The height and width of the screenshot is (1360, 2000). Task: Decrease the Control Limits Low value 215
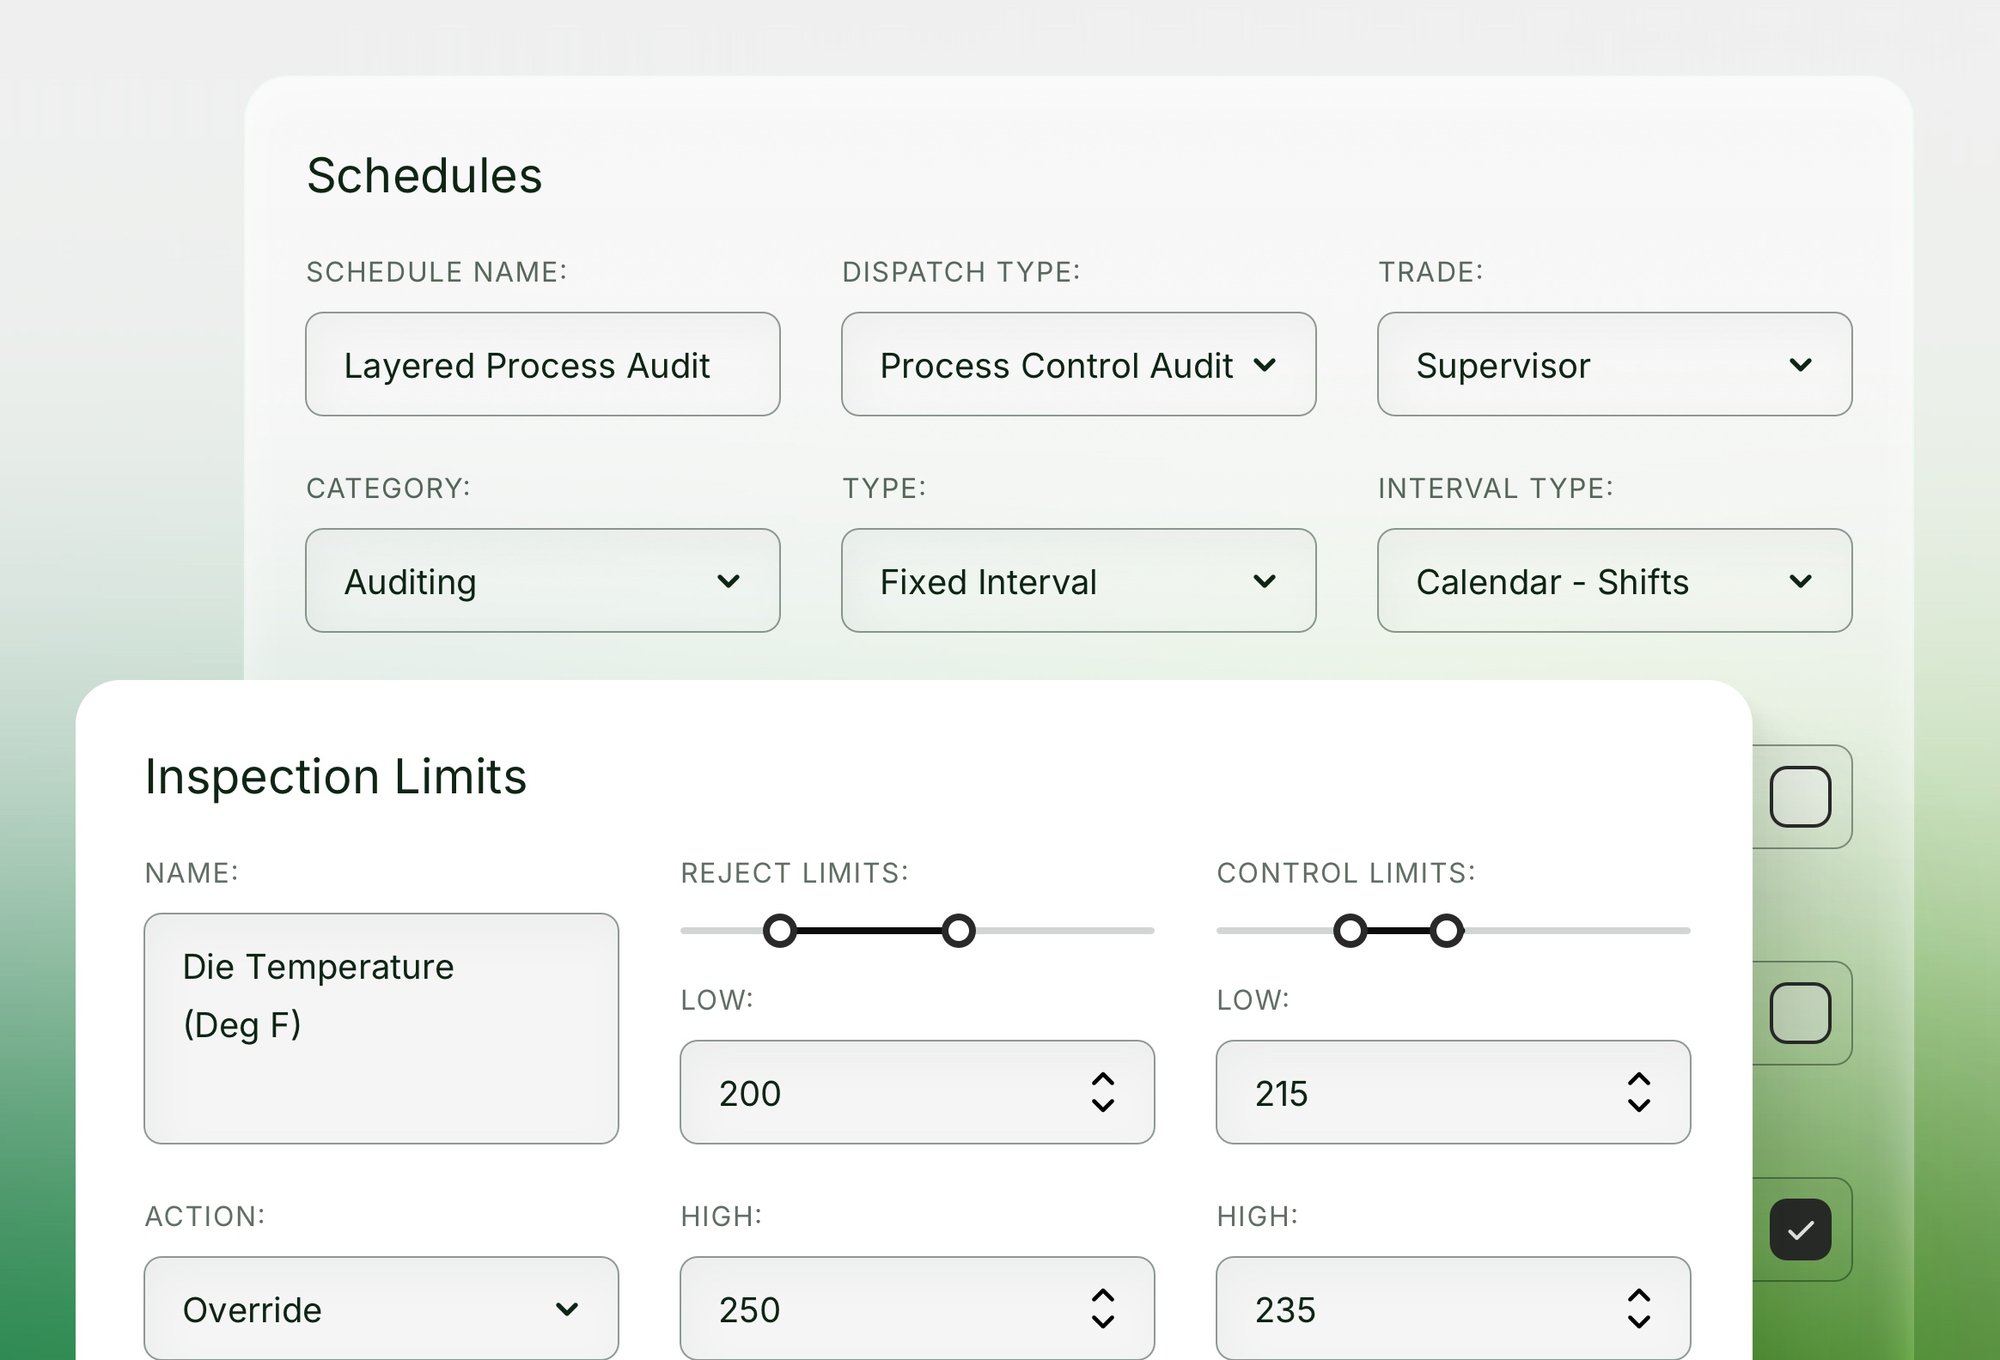point(1639,1105)
